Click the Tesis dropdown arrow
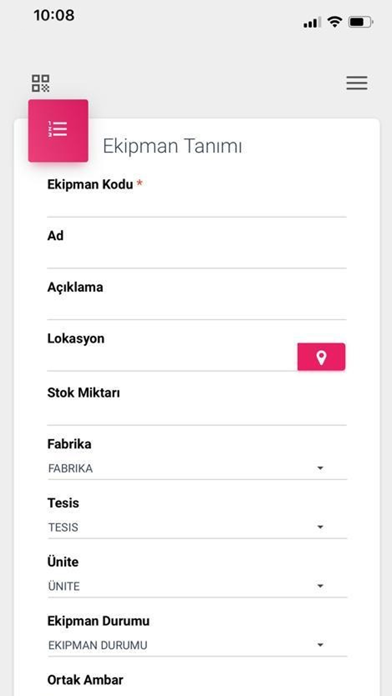Screen dimensions: 392x696 320,527
